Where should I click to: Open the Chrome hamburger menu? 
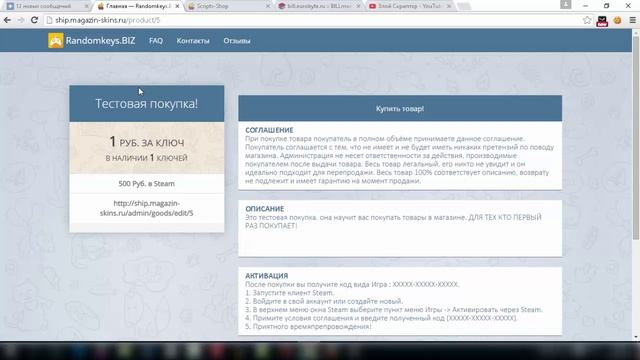coord(632,20)
